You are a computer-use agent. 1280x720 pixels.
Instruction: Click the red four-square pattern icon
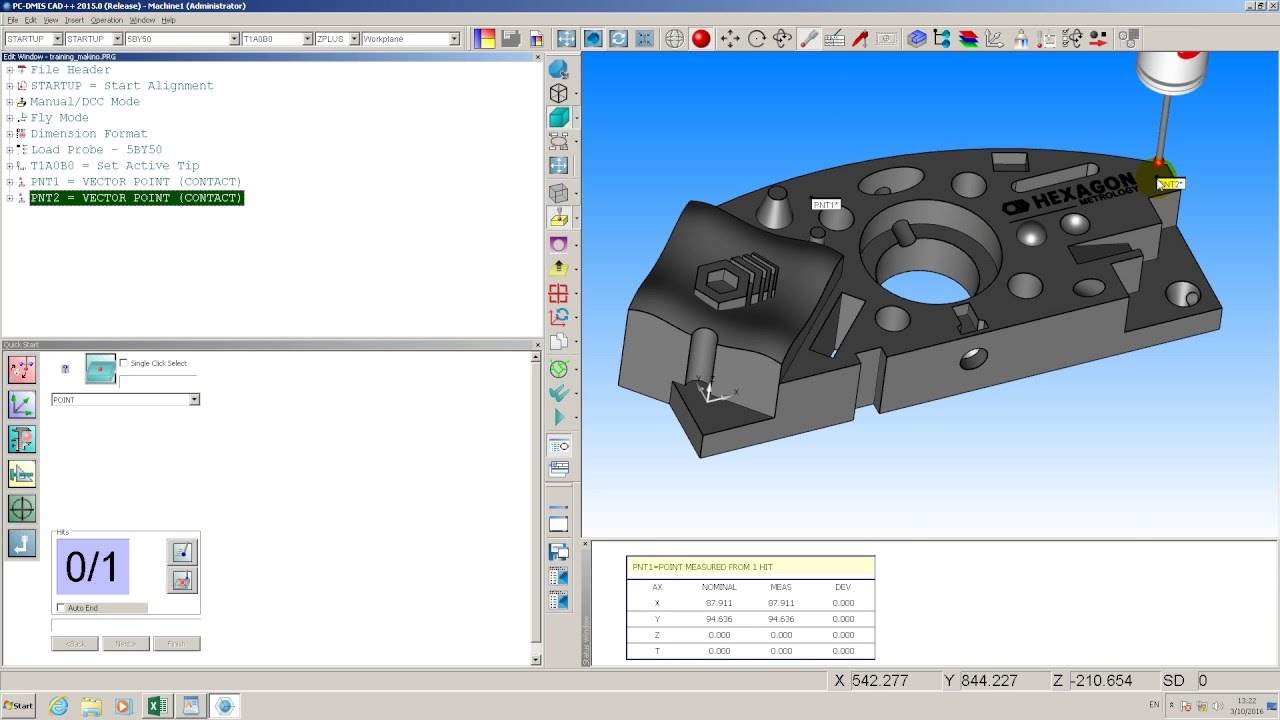pyautogui.click(x=559, y=293)
